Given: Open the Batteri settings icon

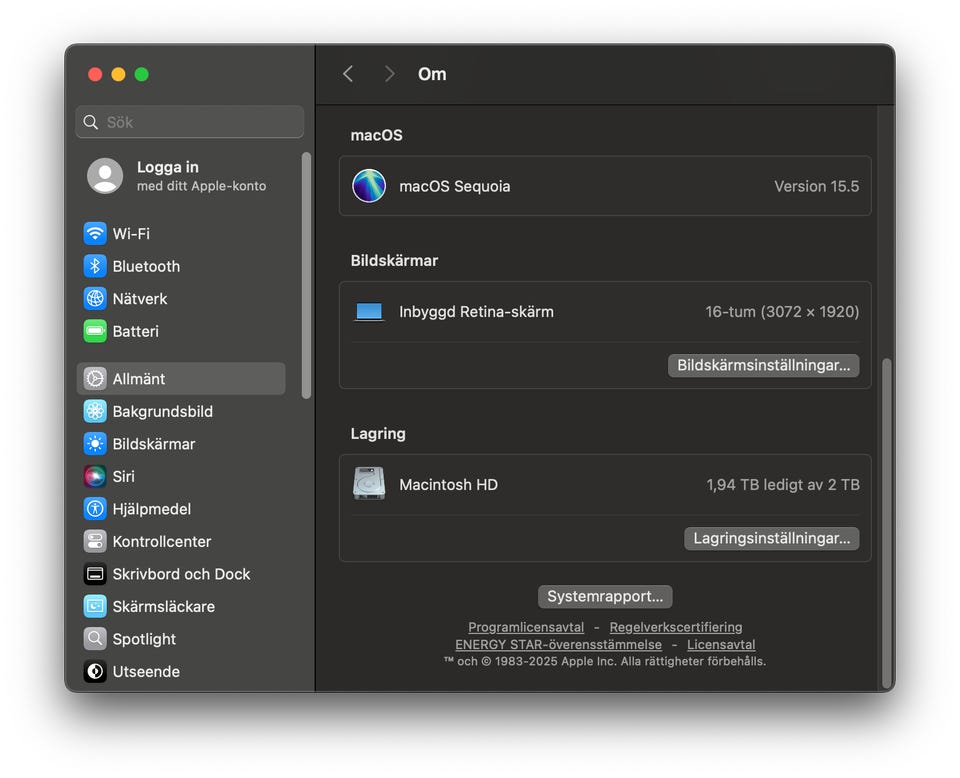Looking at the screenshot, I should click(95, 331).
